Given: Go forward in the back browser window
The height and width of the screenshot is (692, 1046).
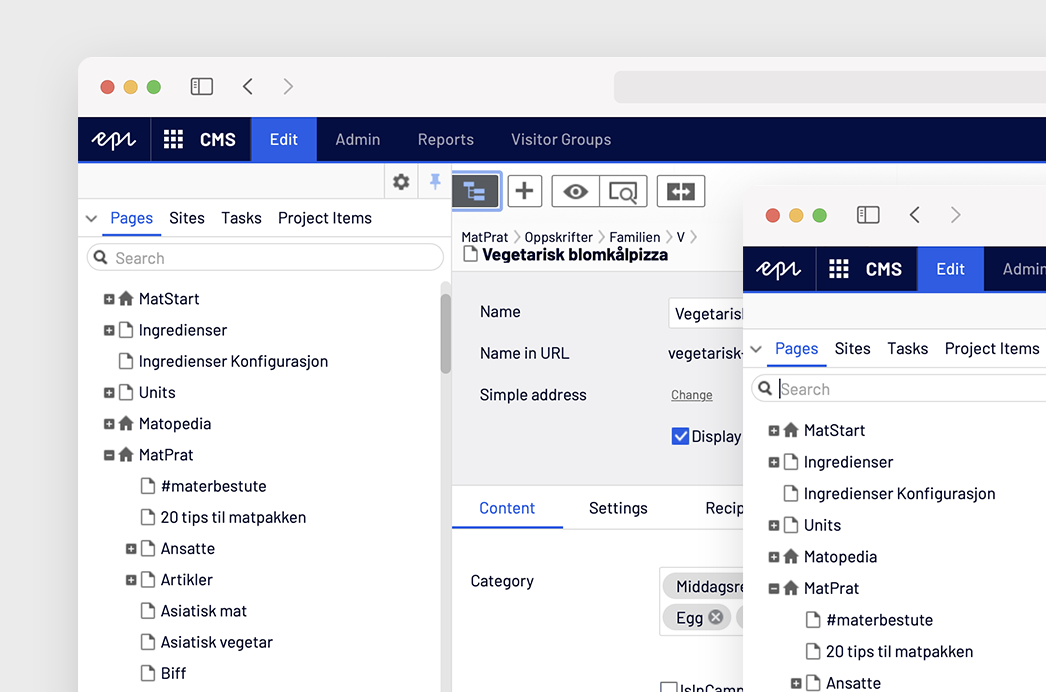Looking at the screenshot, I should pyautogui.click(x=288, y=86).
